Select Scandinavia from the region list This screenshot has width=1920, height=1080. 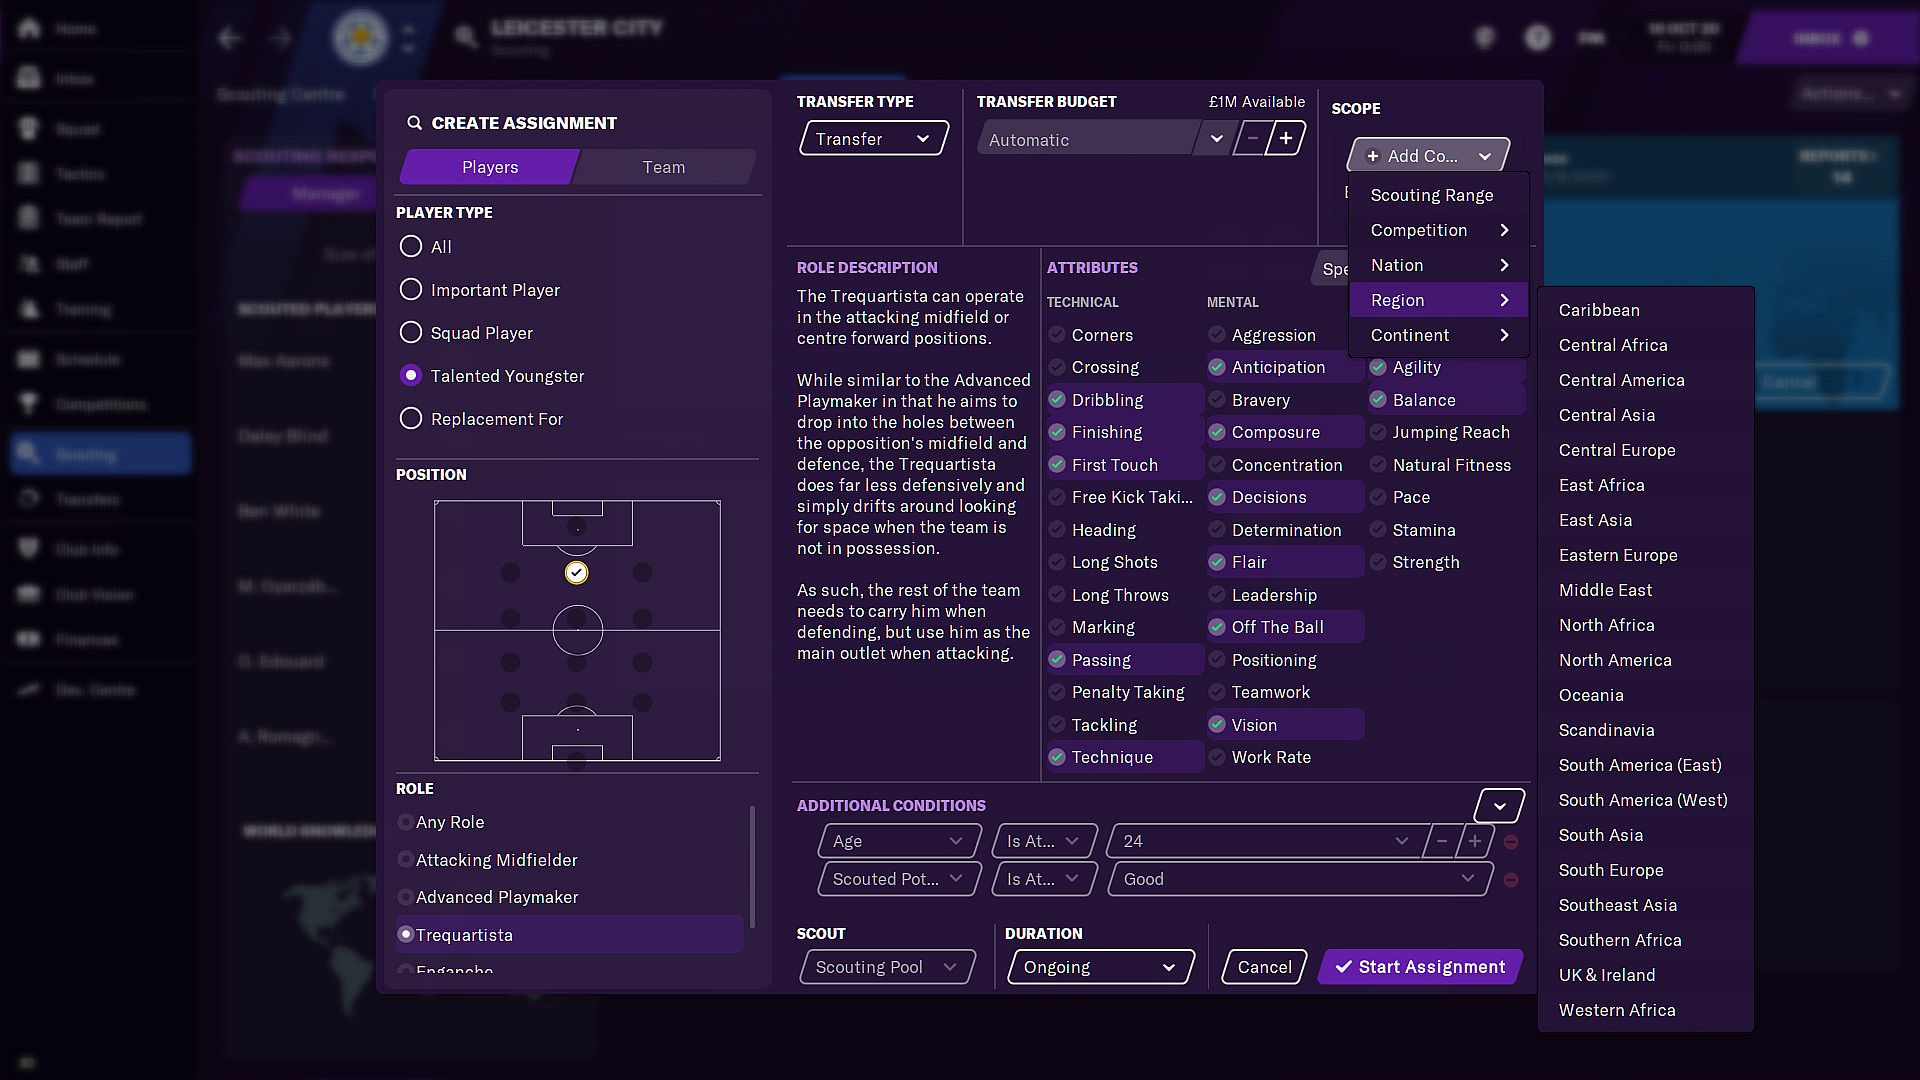tap(1606, 730)
